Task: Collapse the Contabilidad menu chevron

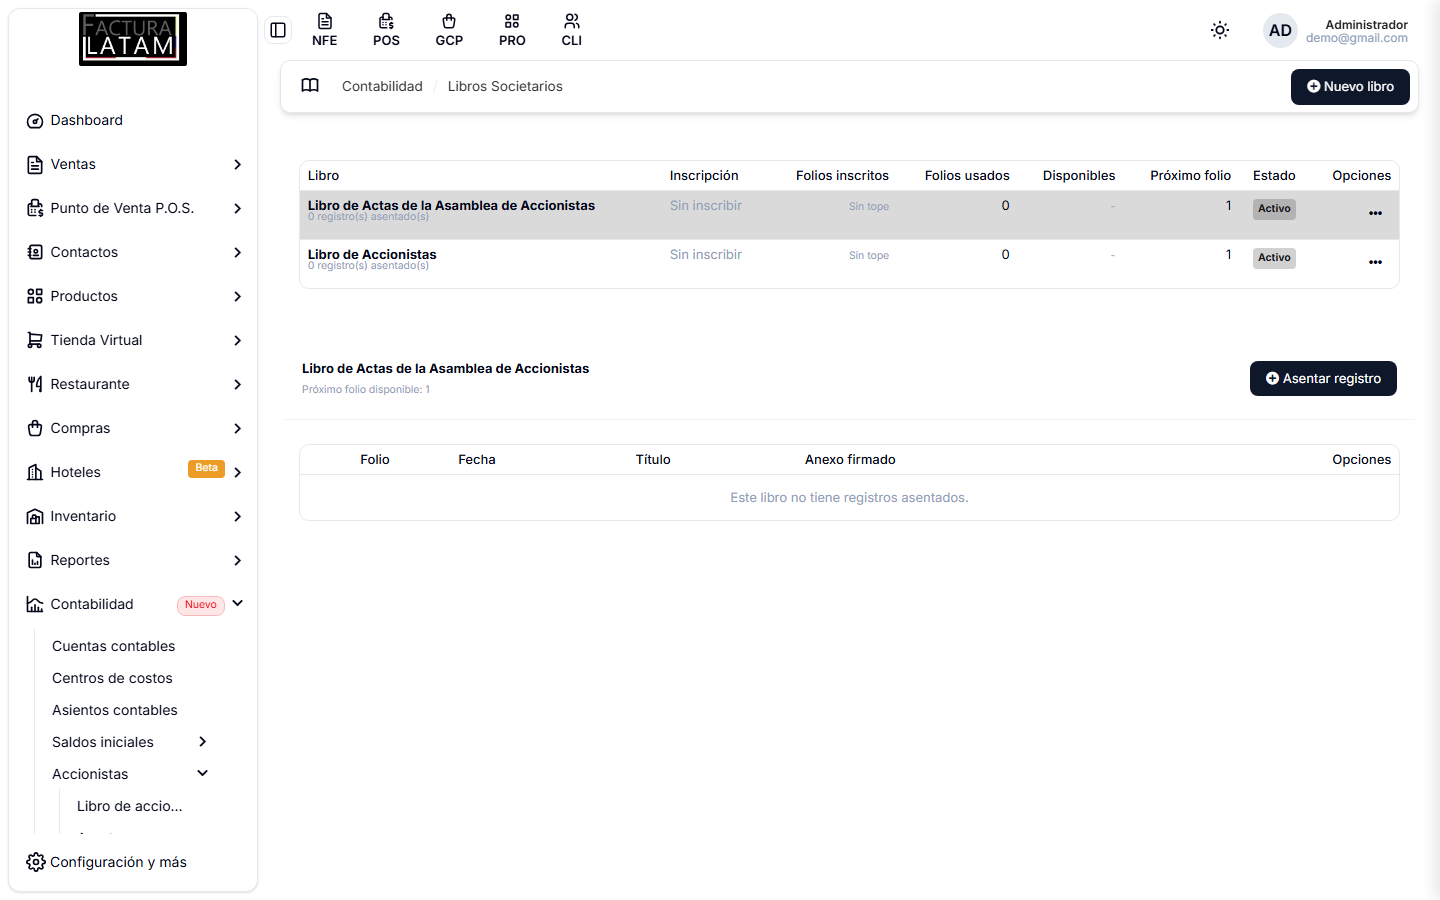Action: coord(237,604)
